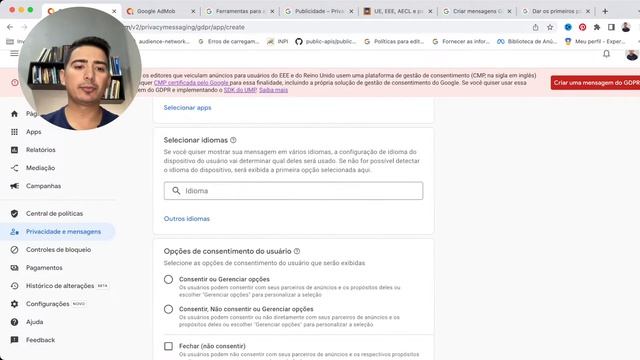Click the Configurações gear icon
Viewport: 640px width, 360px height.
click(14, 304)
